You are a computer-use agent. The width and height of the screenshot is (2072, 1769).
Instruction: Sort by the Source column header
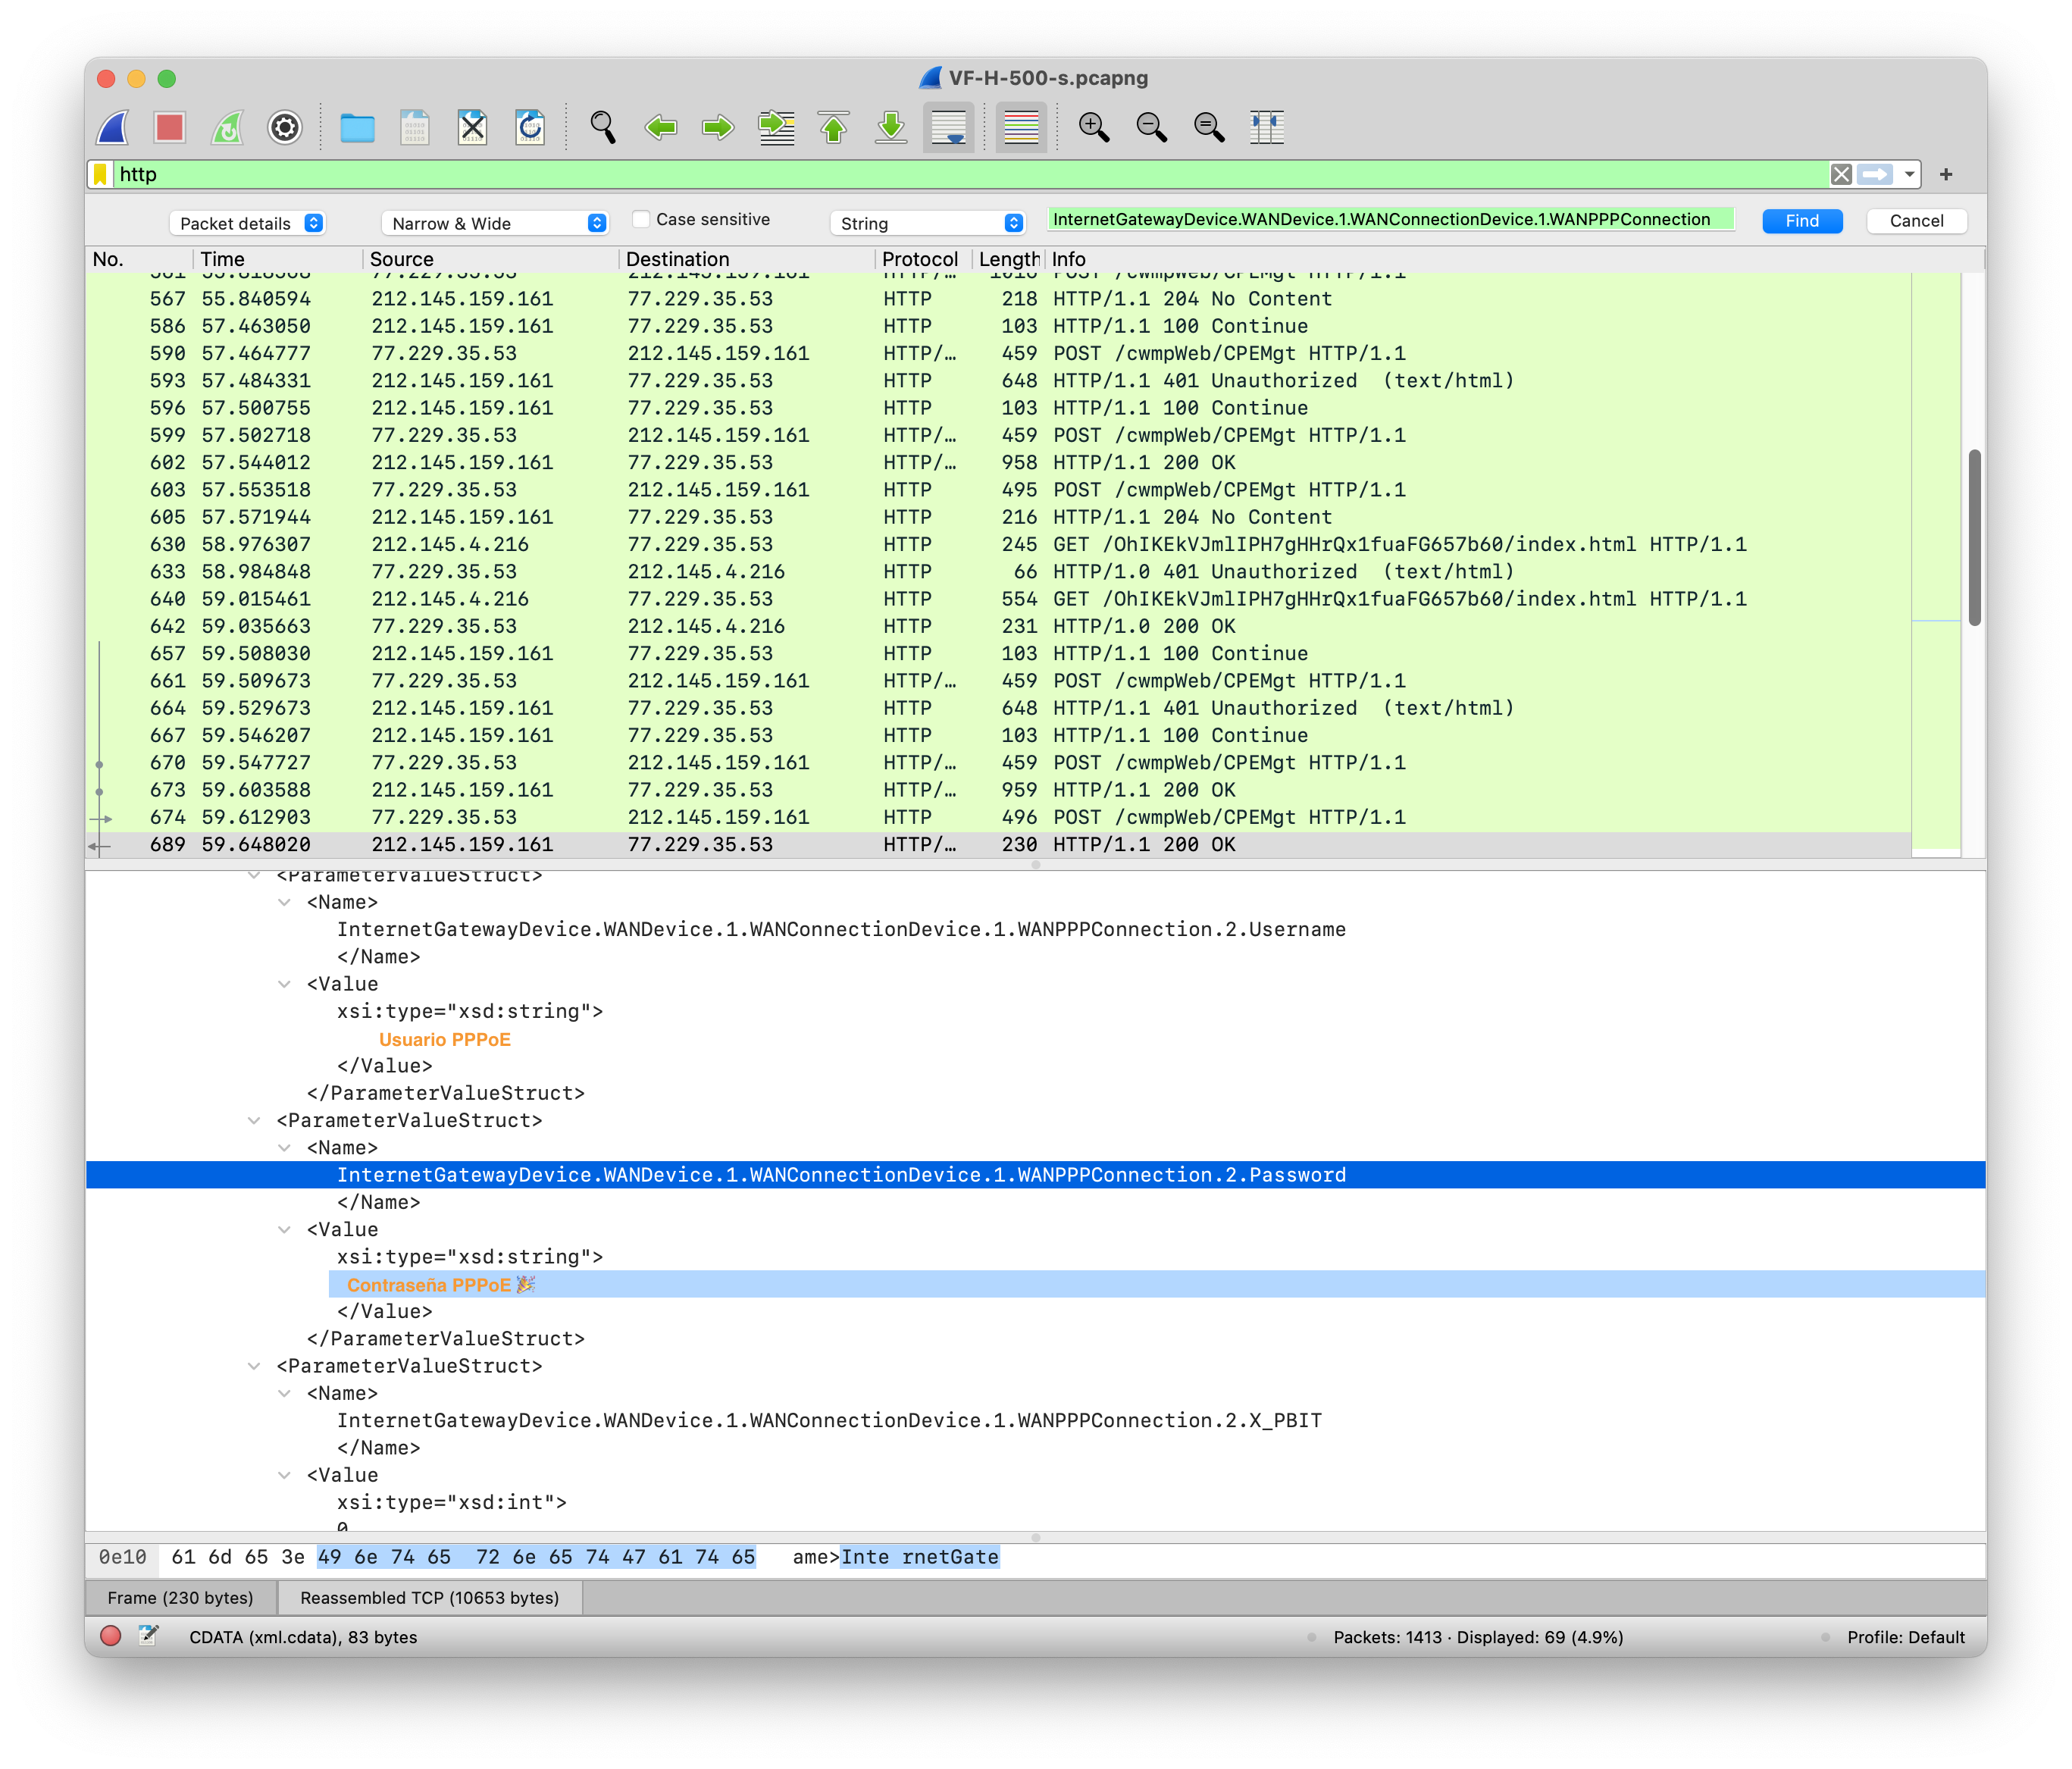(x=490, y=259)
